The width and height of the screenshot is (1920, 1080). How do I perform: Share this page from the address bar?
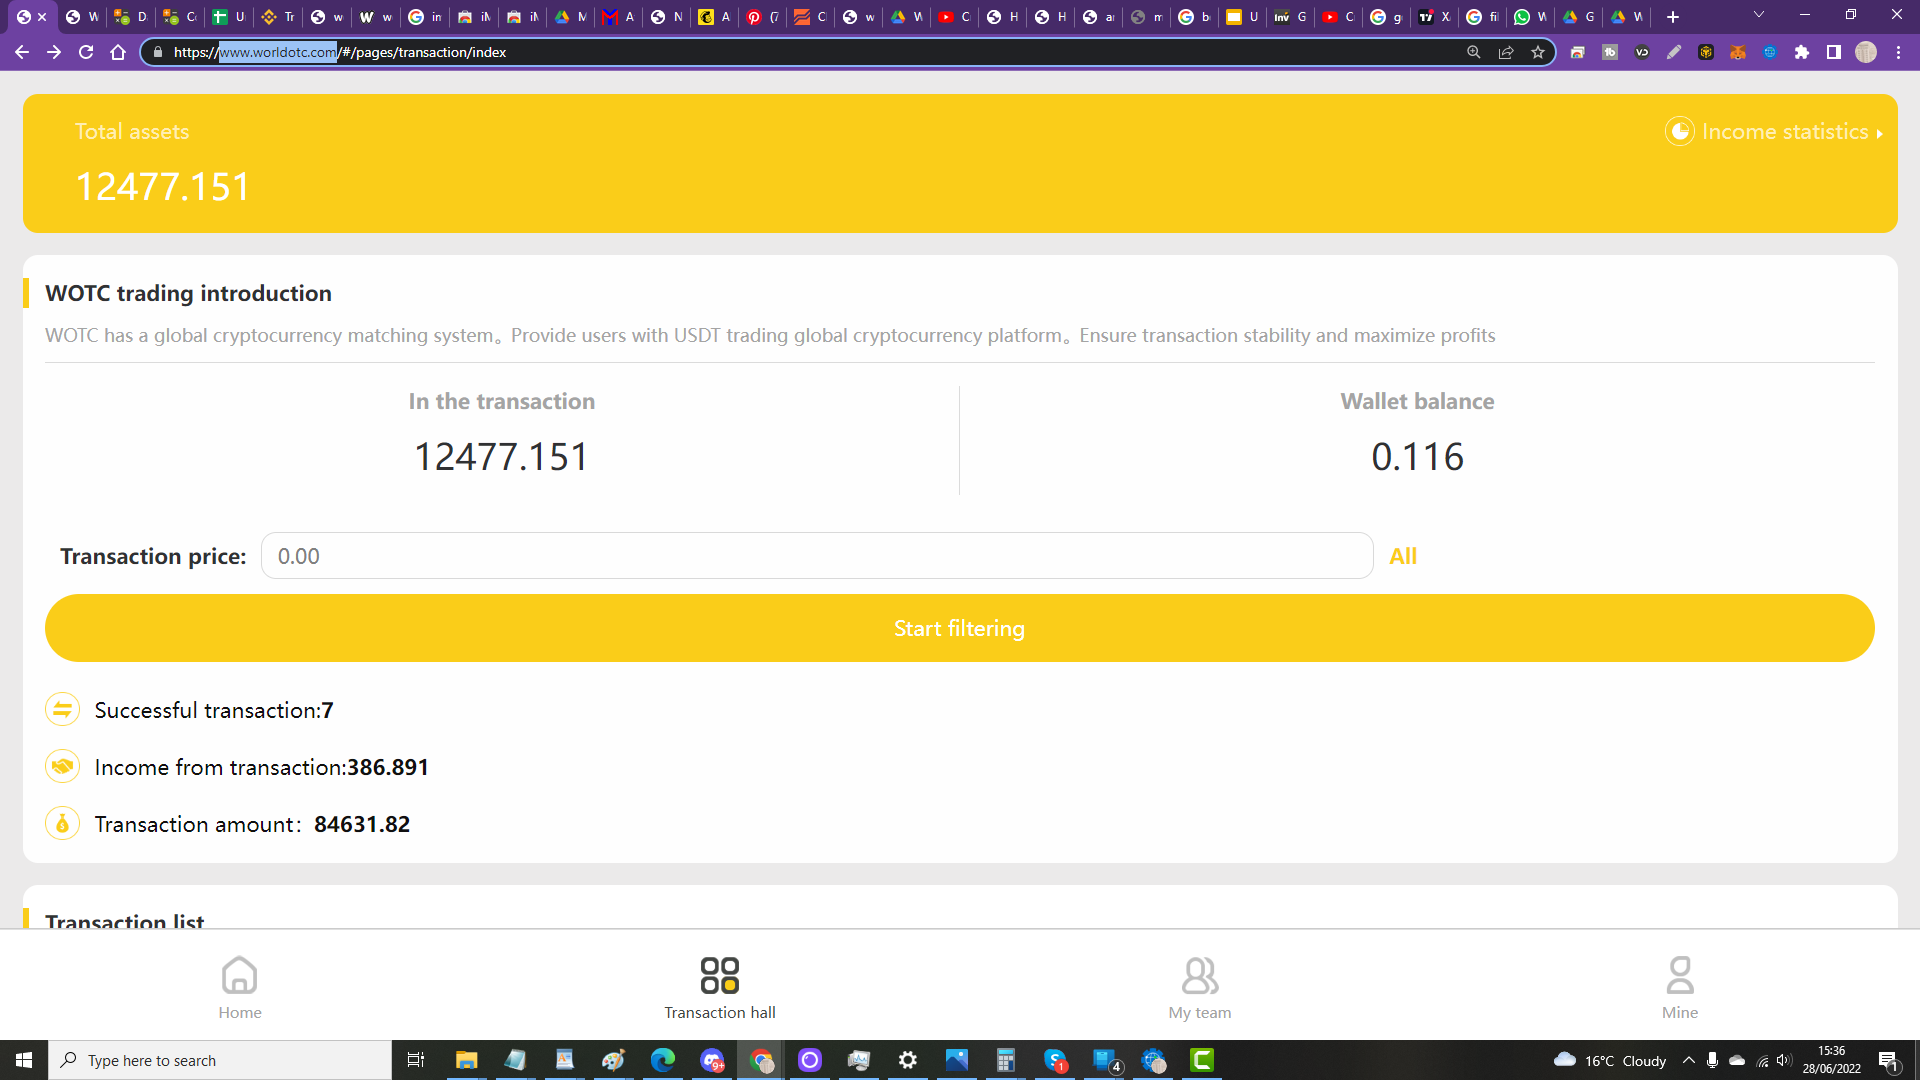click(1506, 52)
